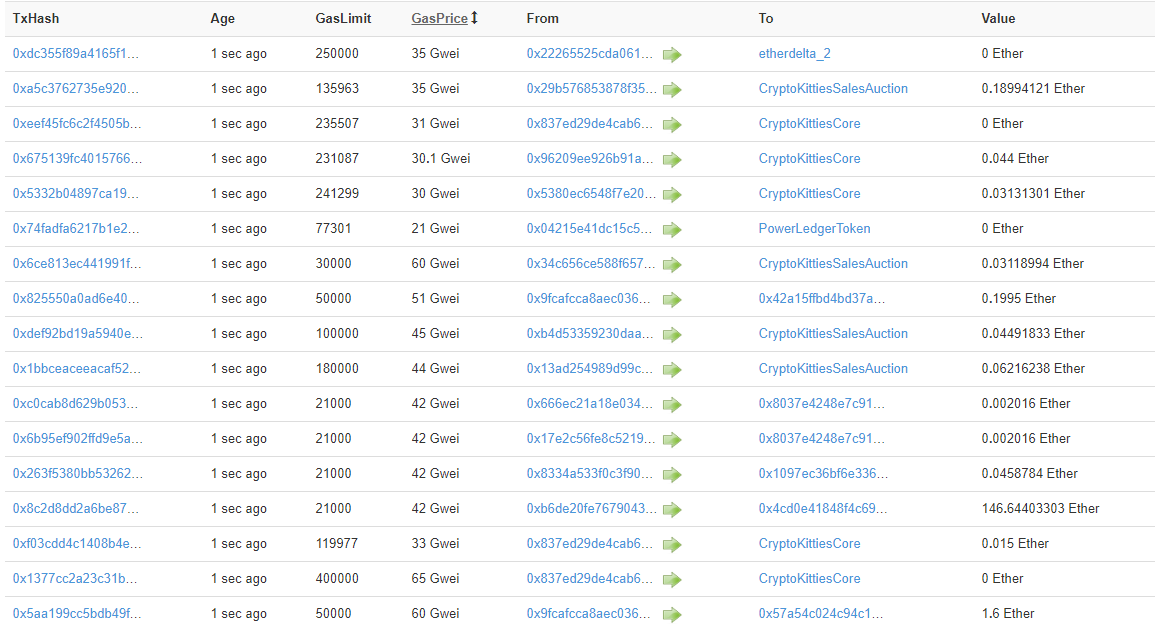Open sender address 0x96209ee926b91a...

pos(590,158)
